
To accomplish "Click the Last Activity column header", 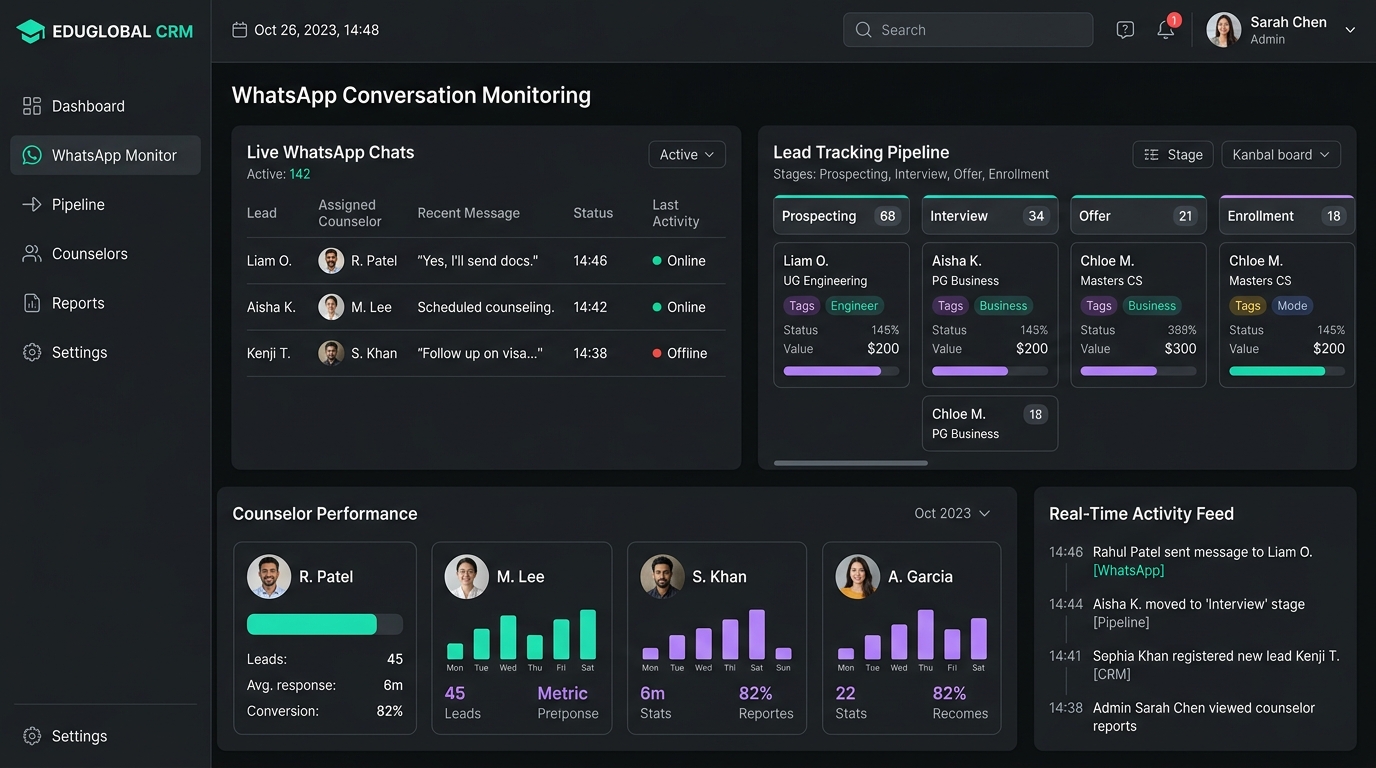I will click(x=676, y=213).
